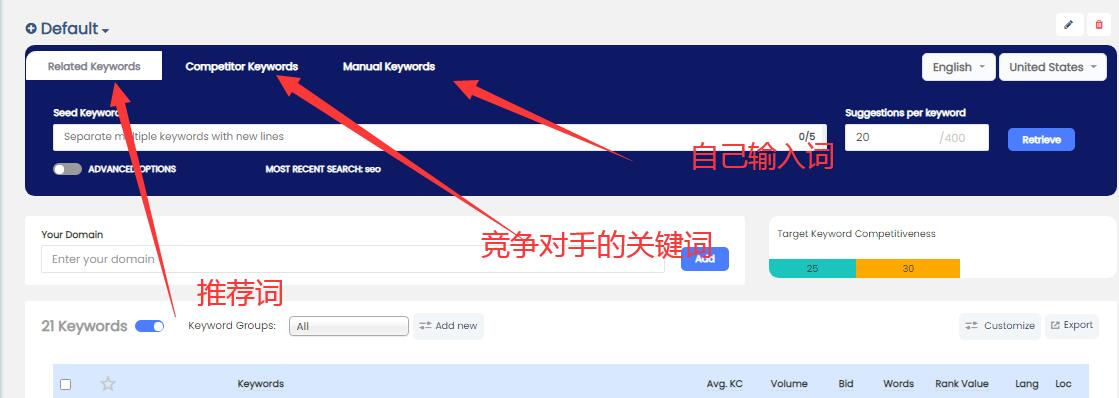
Task: Toggle the Advanced Options switch
Action: click(67, 169)
